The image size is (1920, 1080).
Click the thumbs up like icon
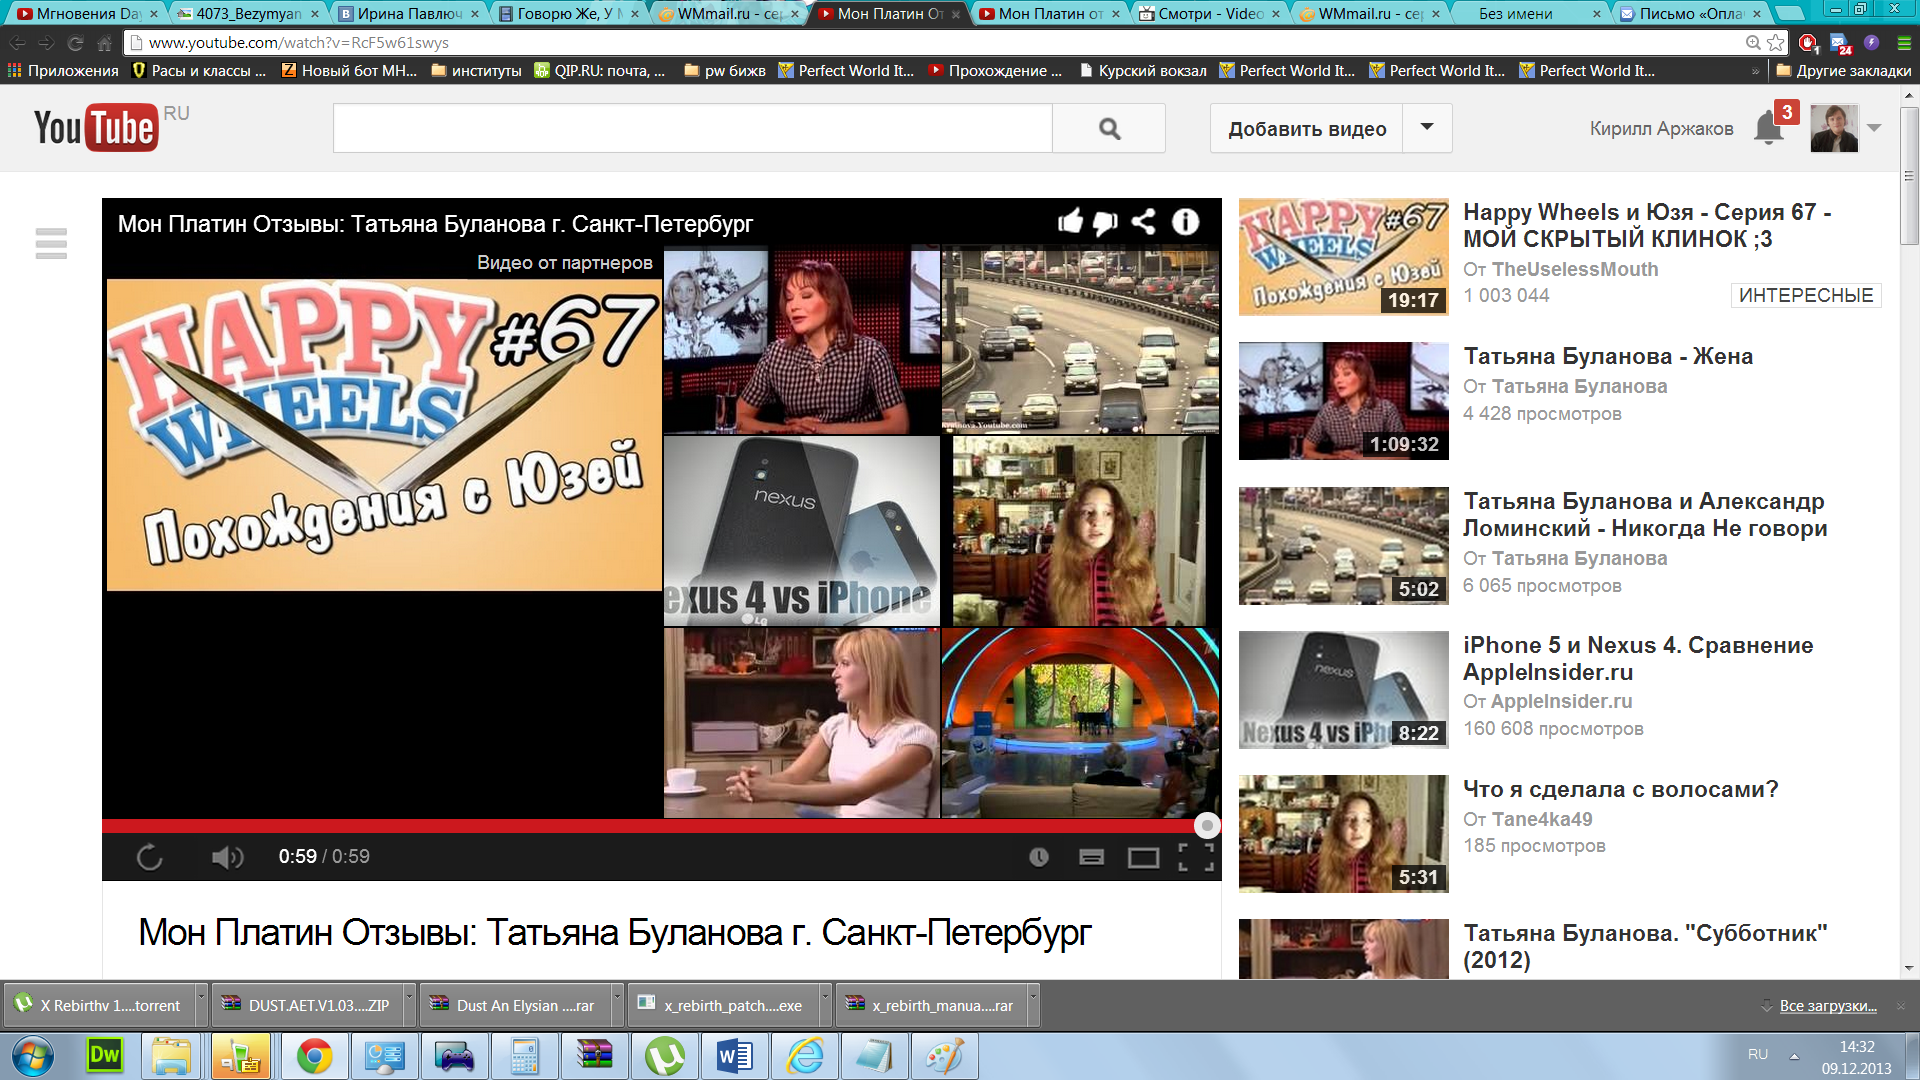pyautogui.click(x=1070, y=221)
